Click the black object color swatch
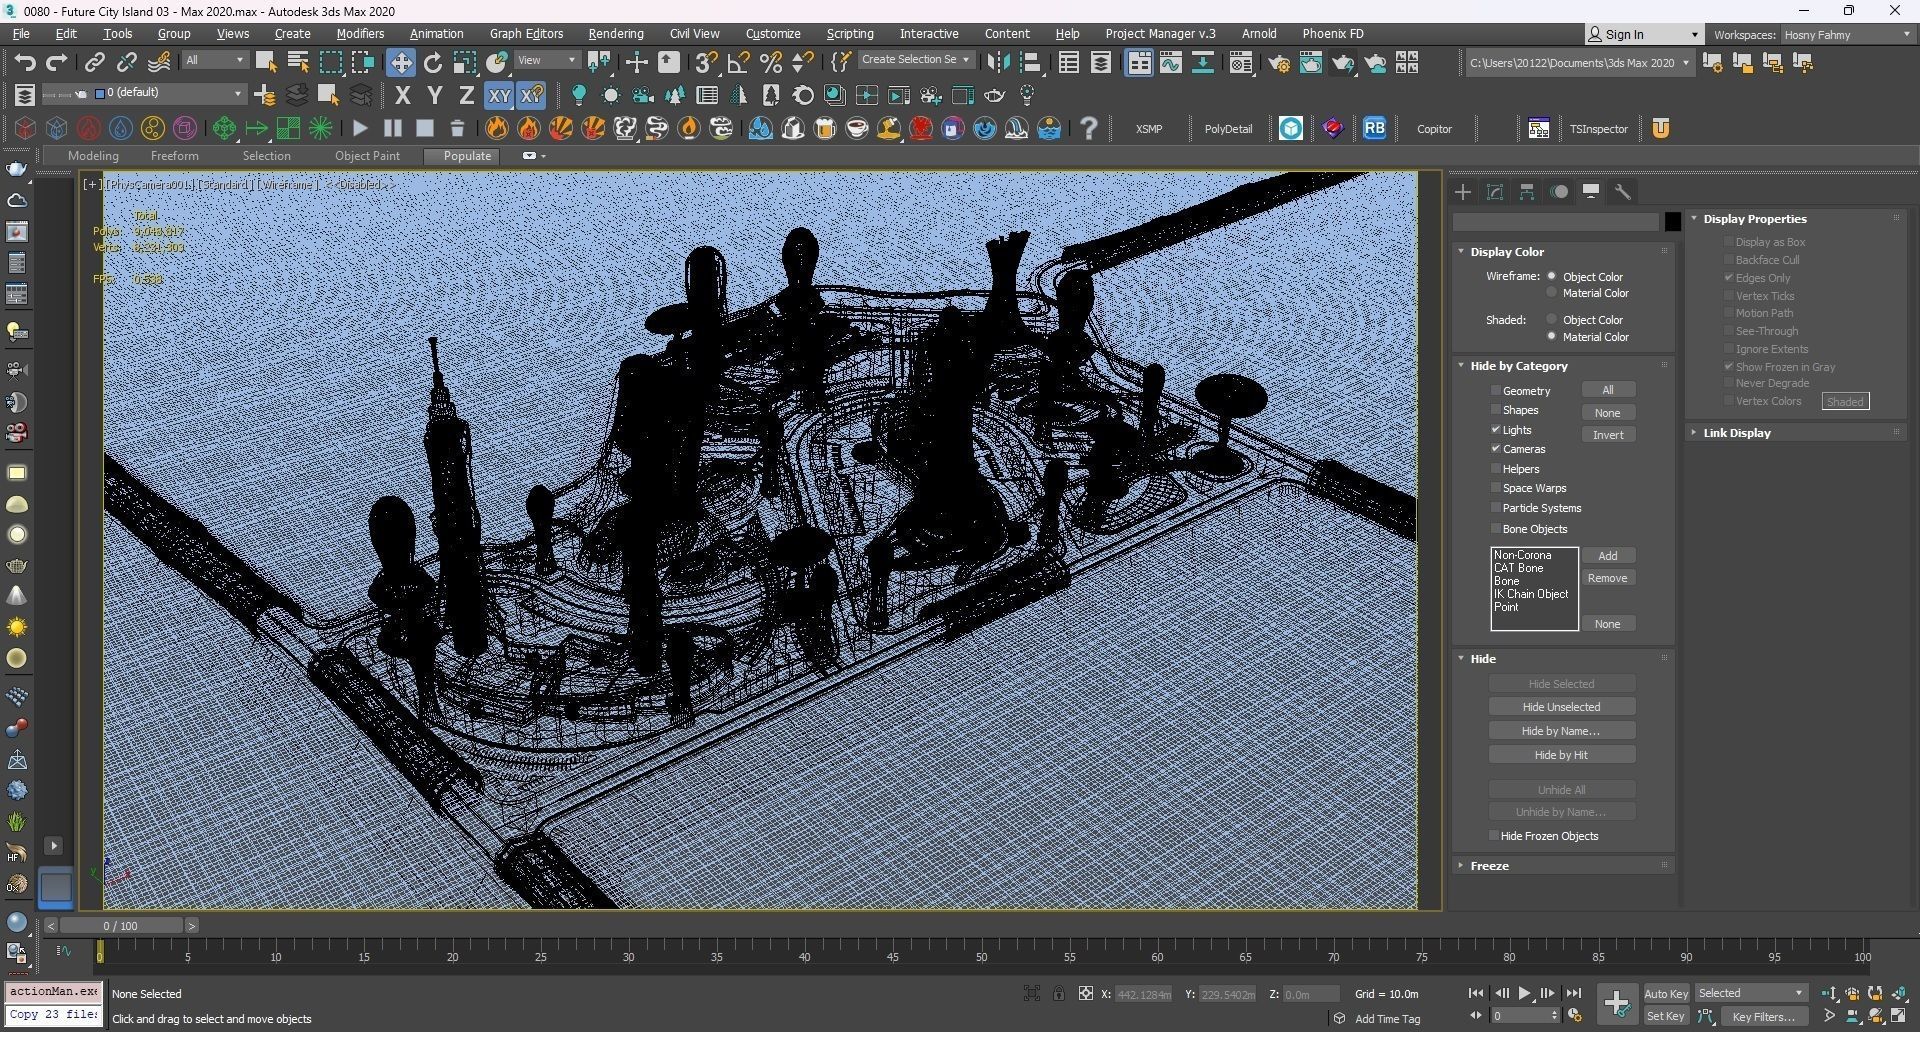This screenshot has height=1040, width=1920. 1672,222
